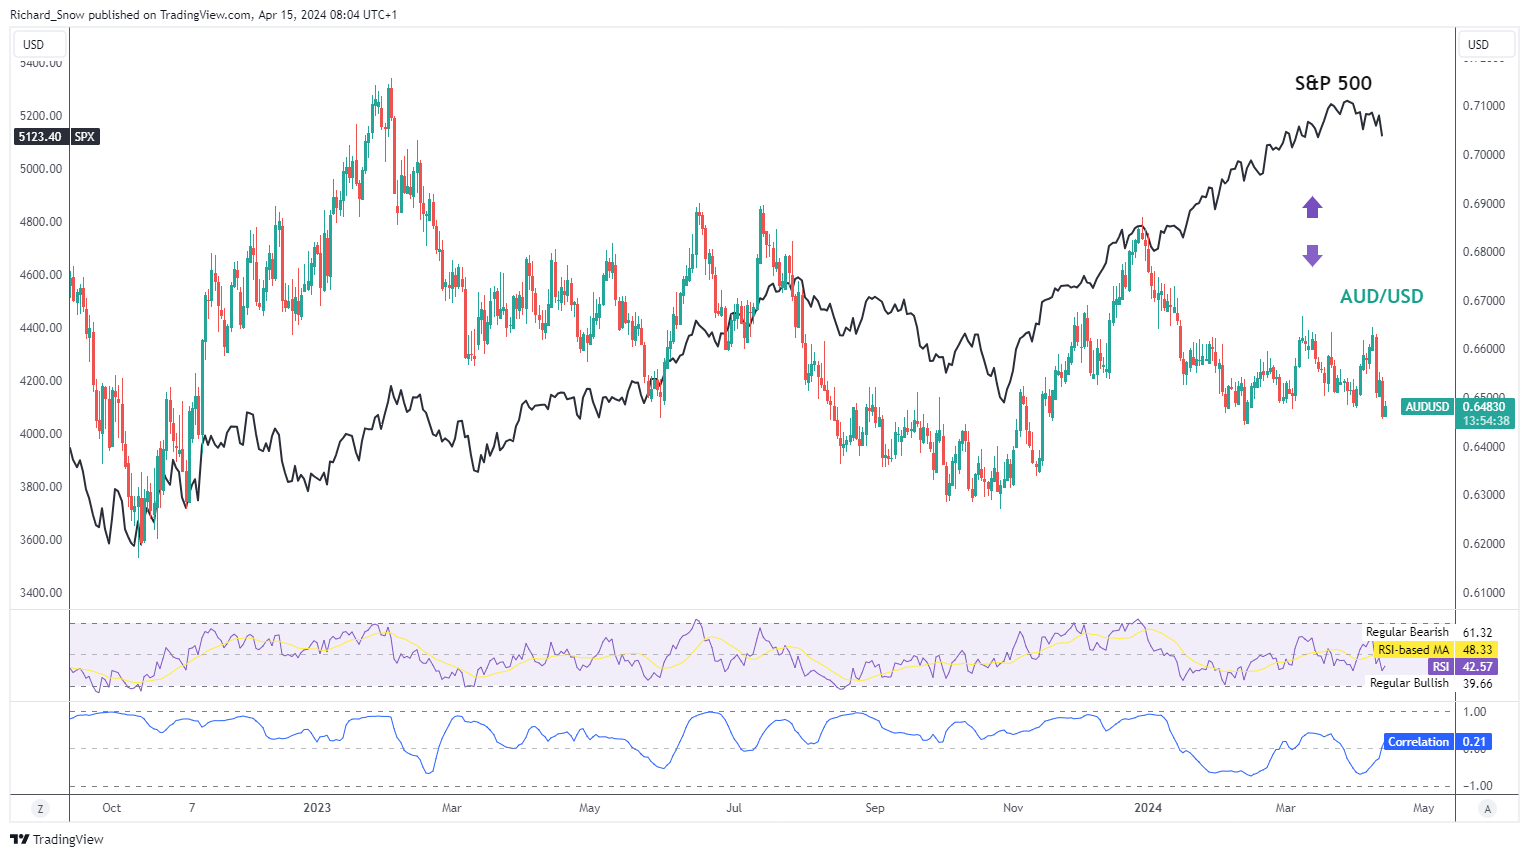Select the S&P 500 text annotation

1333,84
